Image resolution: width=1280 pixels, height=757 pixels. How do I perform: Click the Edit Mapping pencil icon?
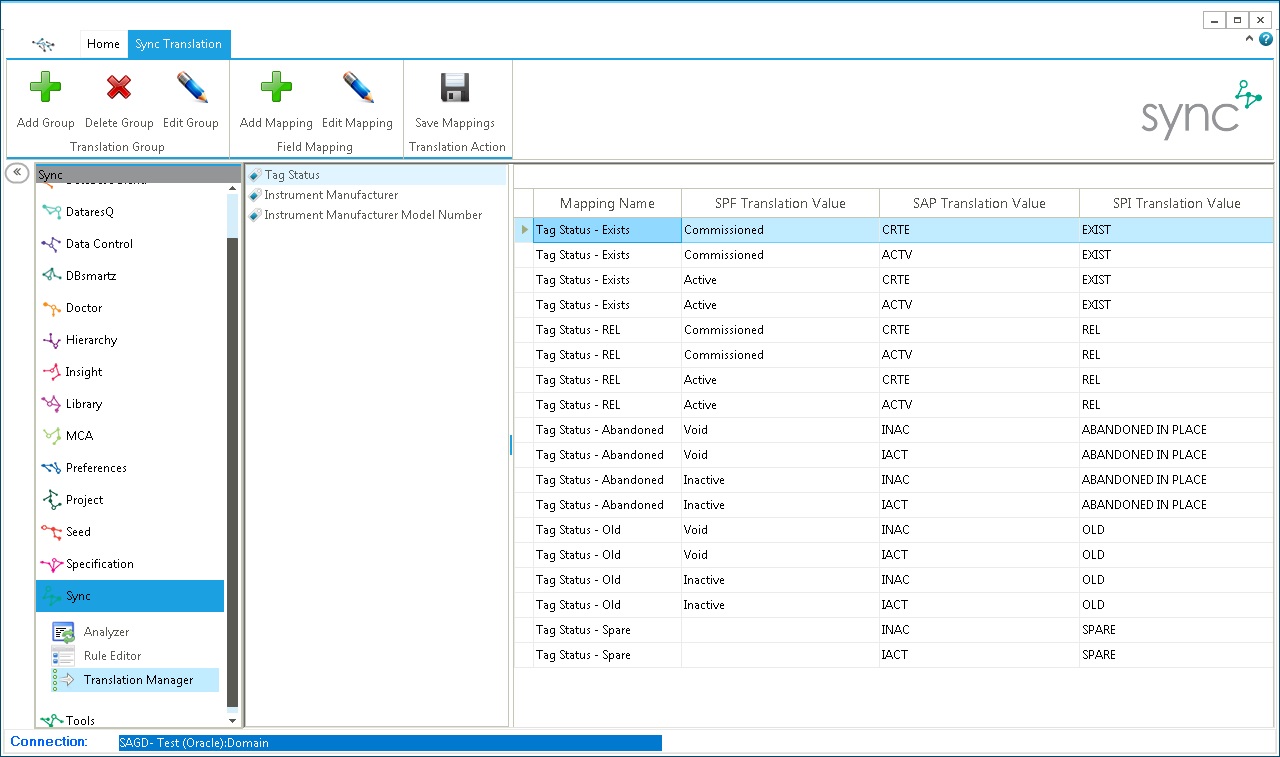click(357, 88)
